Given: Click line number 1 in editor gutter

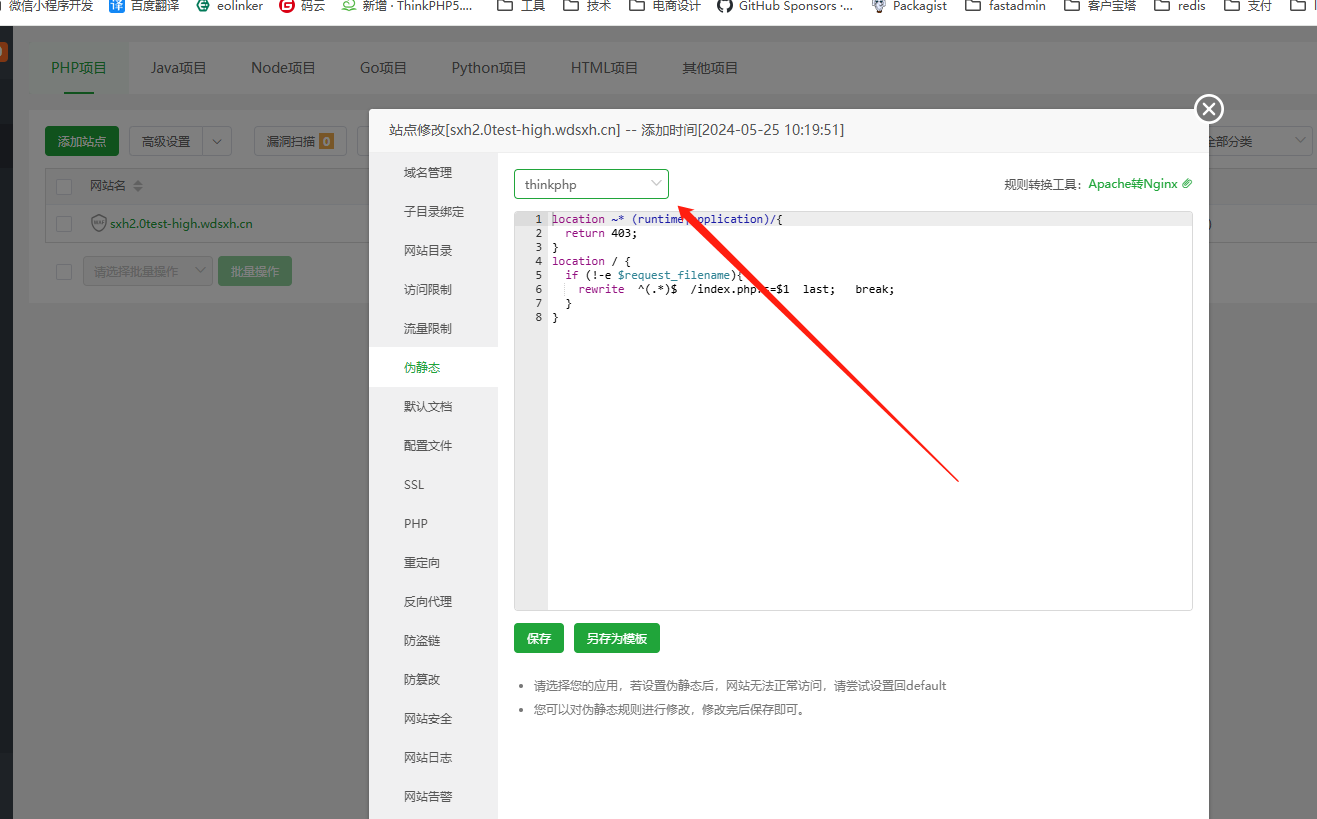Looking at the screenshot, I should [x=539, y=219].
